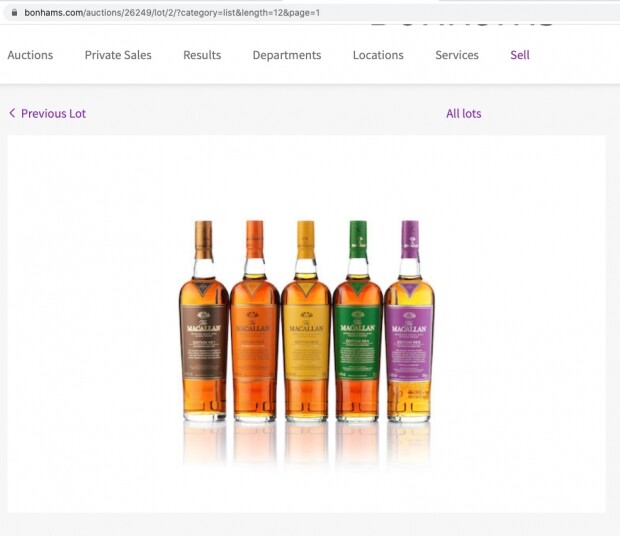Open the Auctions menu
This screenshot has height=536, width=620.
click(30, 55)
